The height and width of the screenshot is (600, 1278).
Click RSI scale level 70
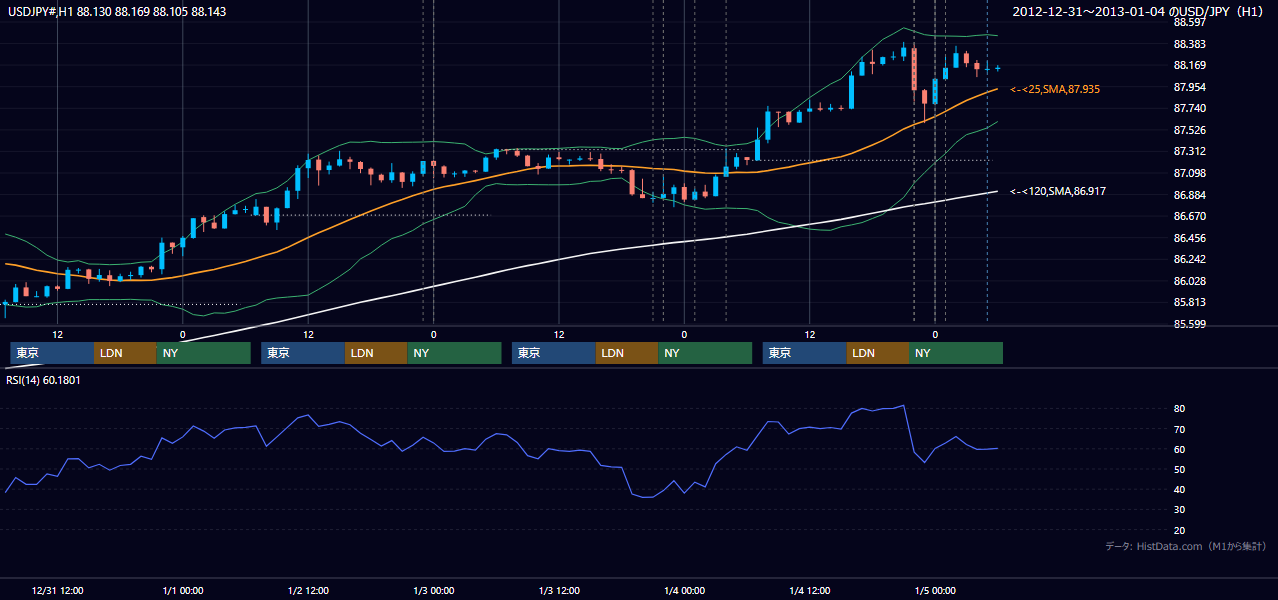tap(1179, 429)
